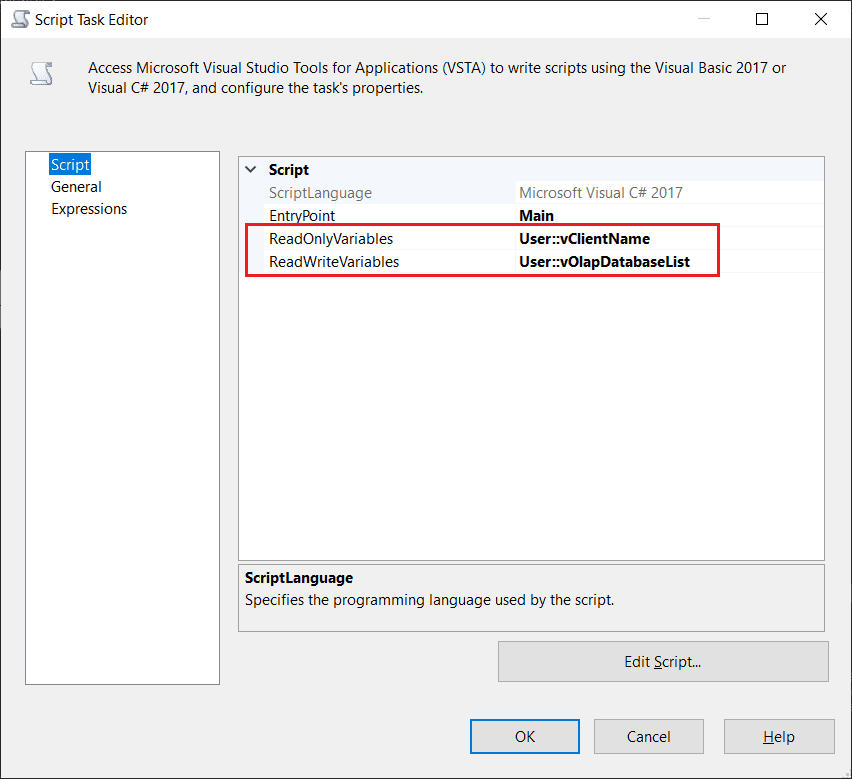
Task: Open the General page
Action: pos(76,187)
